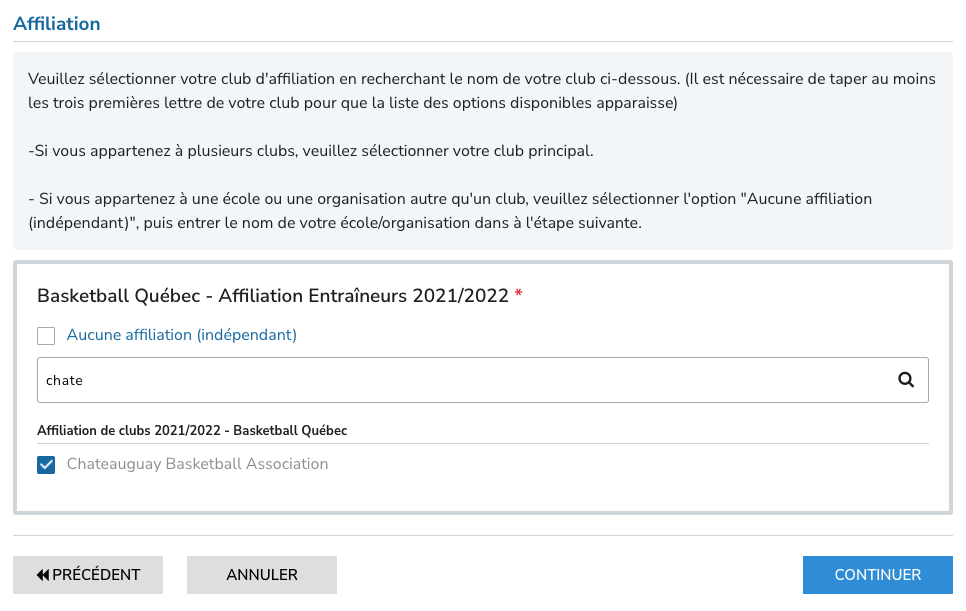Click the Chateauguay Basketball Association label
The image size is (966, 611).
click(197, 464)
